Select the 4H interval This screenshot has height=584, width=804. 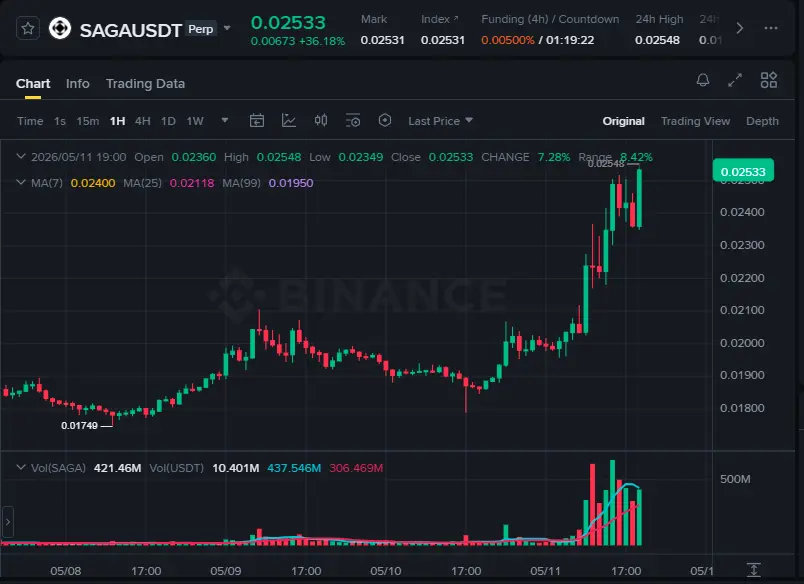pos(143,121)
